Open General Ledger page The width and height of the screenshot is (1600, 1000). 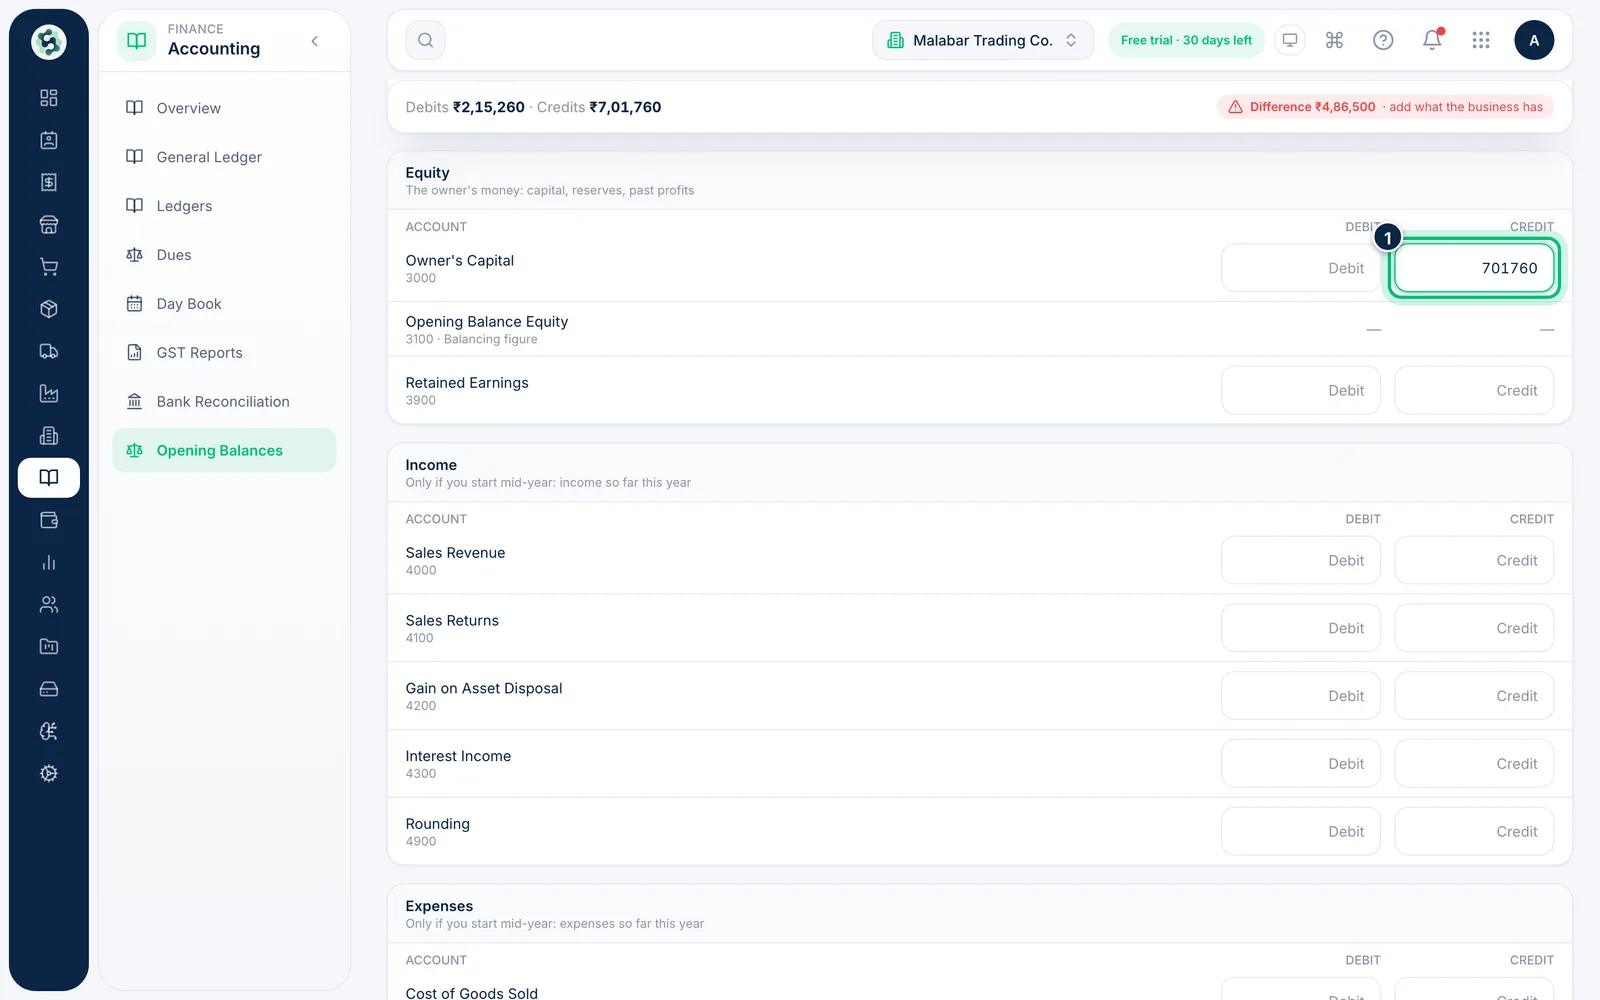pos(224,157)
